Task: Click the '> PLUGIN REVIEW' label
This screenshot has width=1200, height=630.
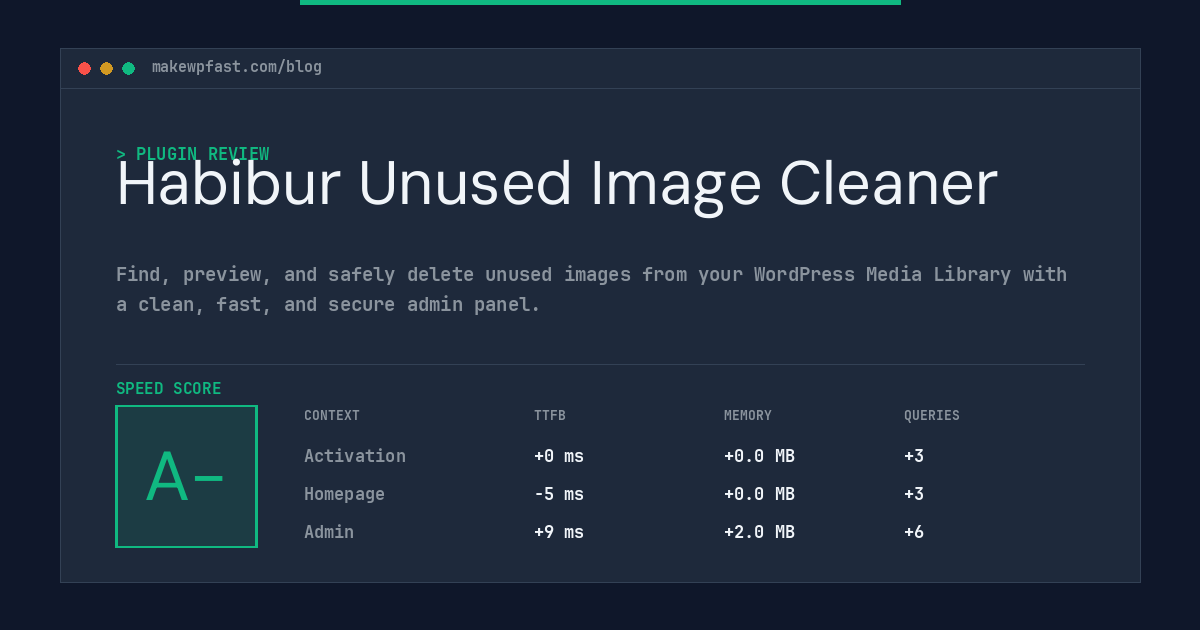Action: tap(193, 154)
